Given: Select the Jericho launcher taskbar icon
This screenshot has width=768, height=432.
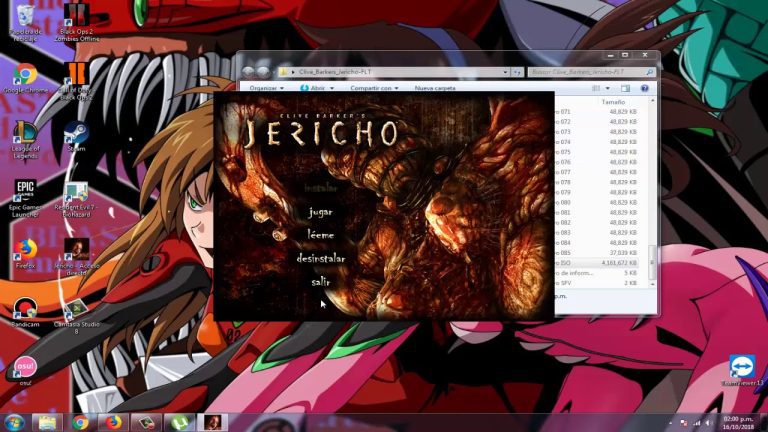Looking at the screenshot, I should click(x=212, y=422).
